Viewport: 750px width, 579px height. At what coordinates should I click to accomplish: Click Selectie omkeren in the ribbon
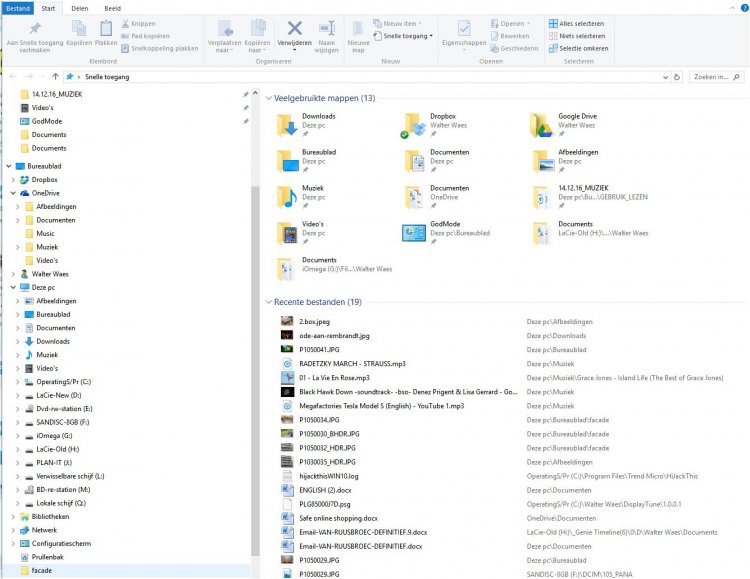[576, 48]
